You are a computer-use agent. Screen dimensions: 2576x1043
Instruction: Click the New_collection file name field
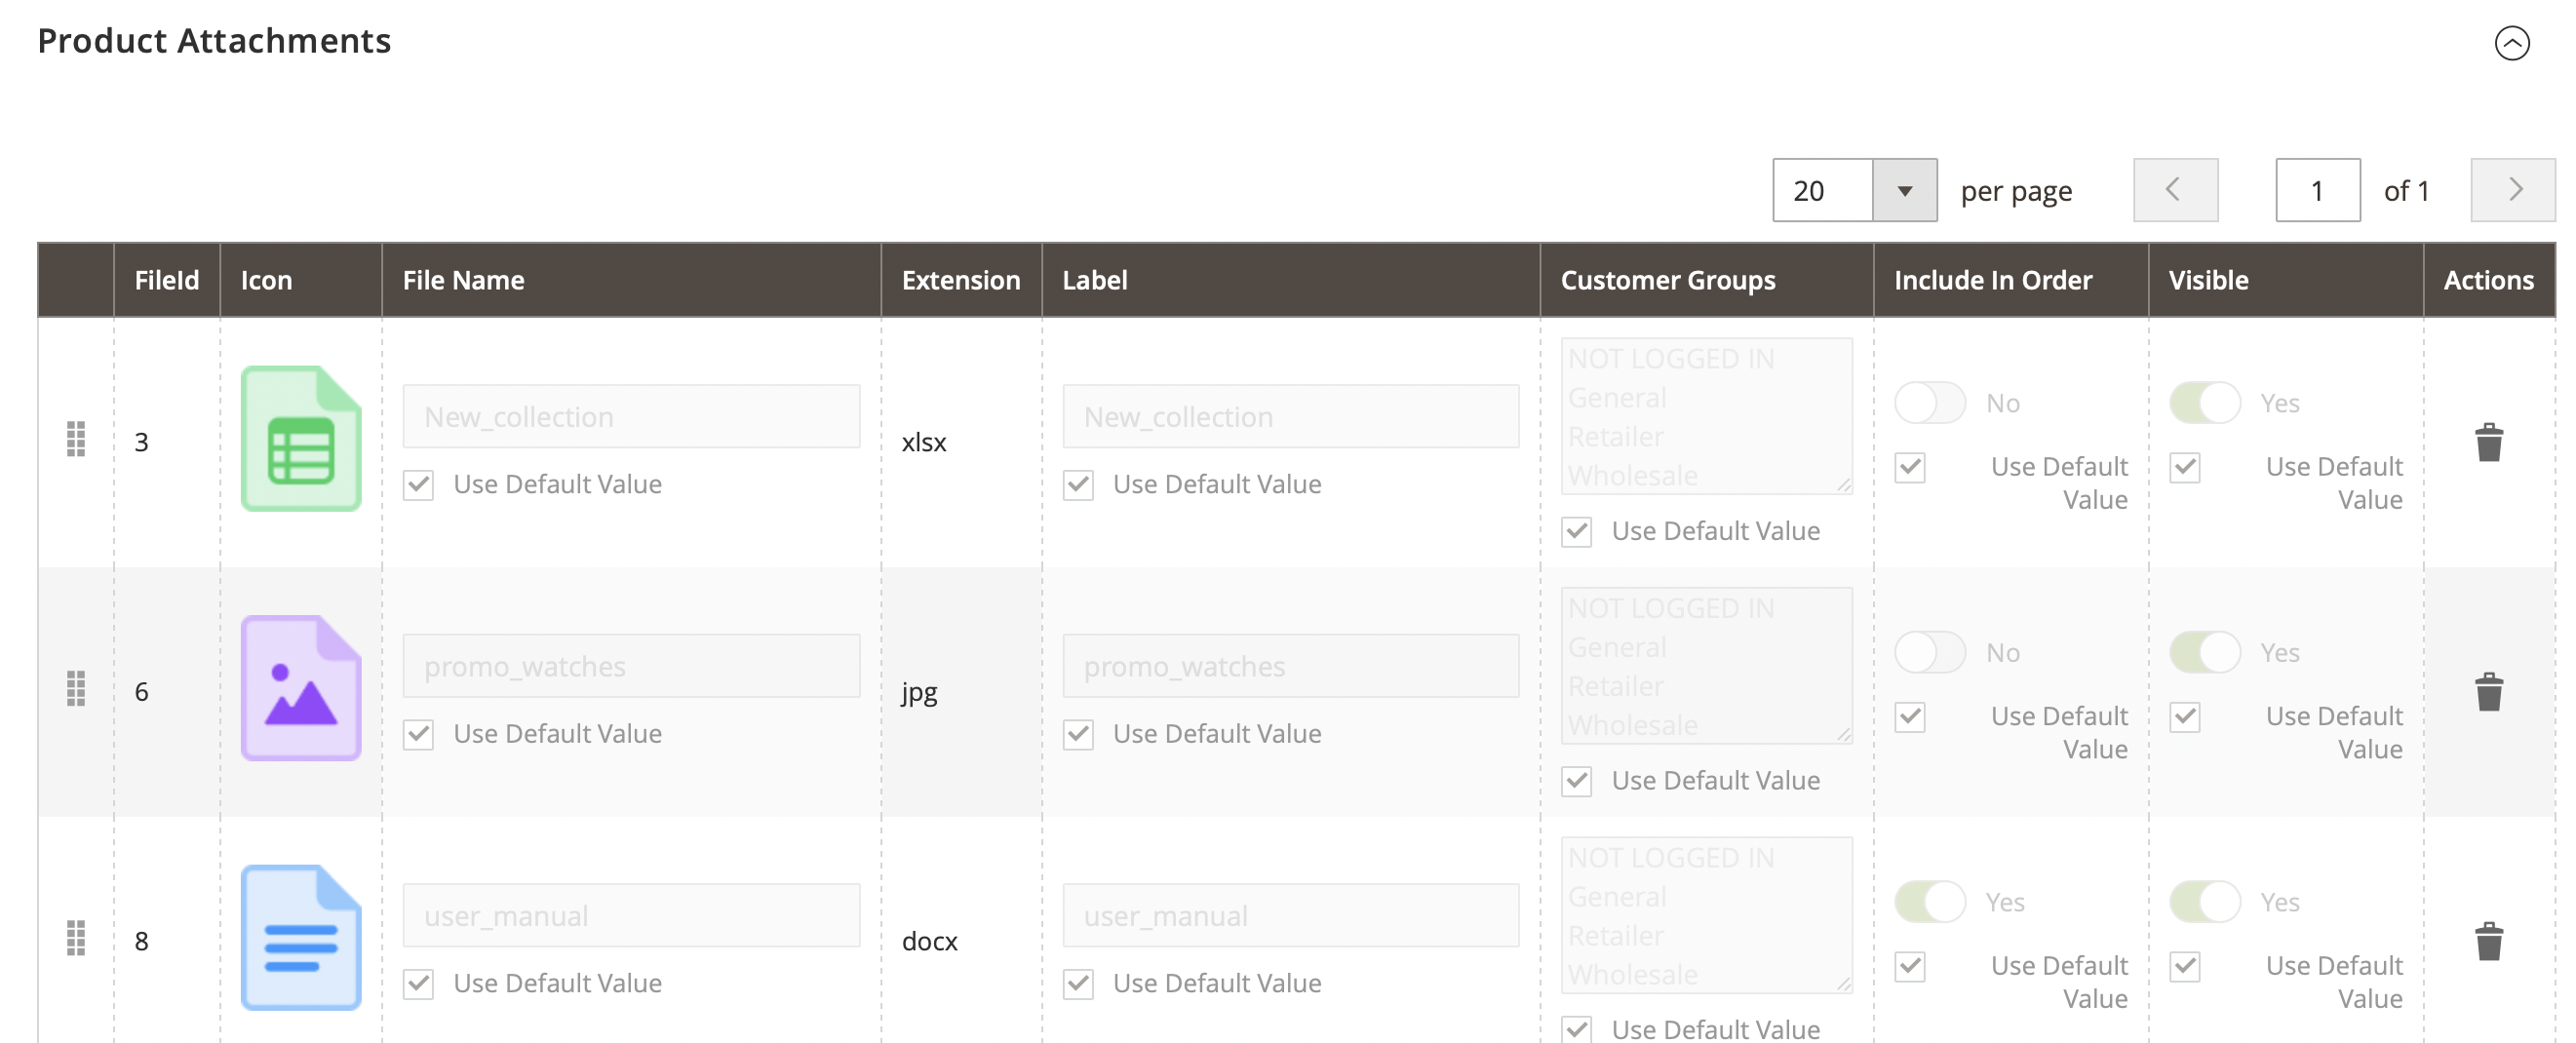(x=631, y=417)
